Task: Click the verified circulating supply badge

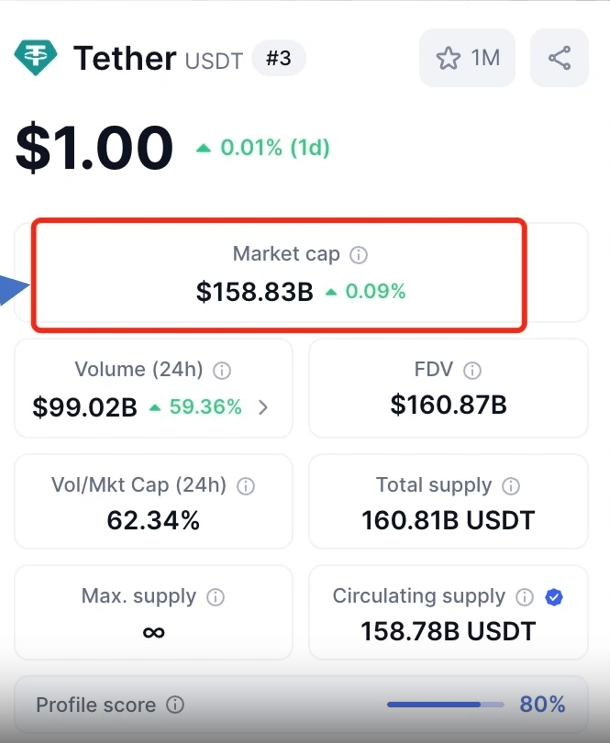Action: tap(554, 597)
